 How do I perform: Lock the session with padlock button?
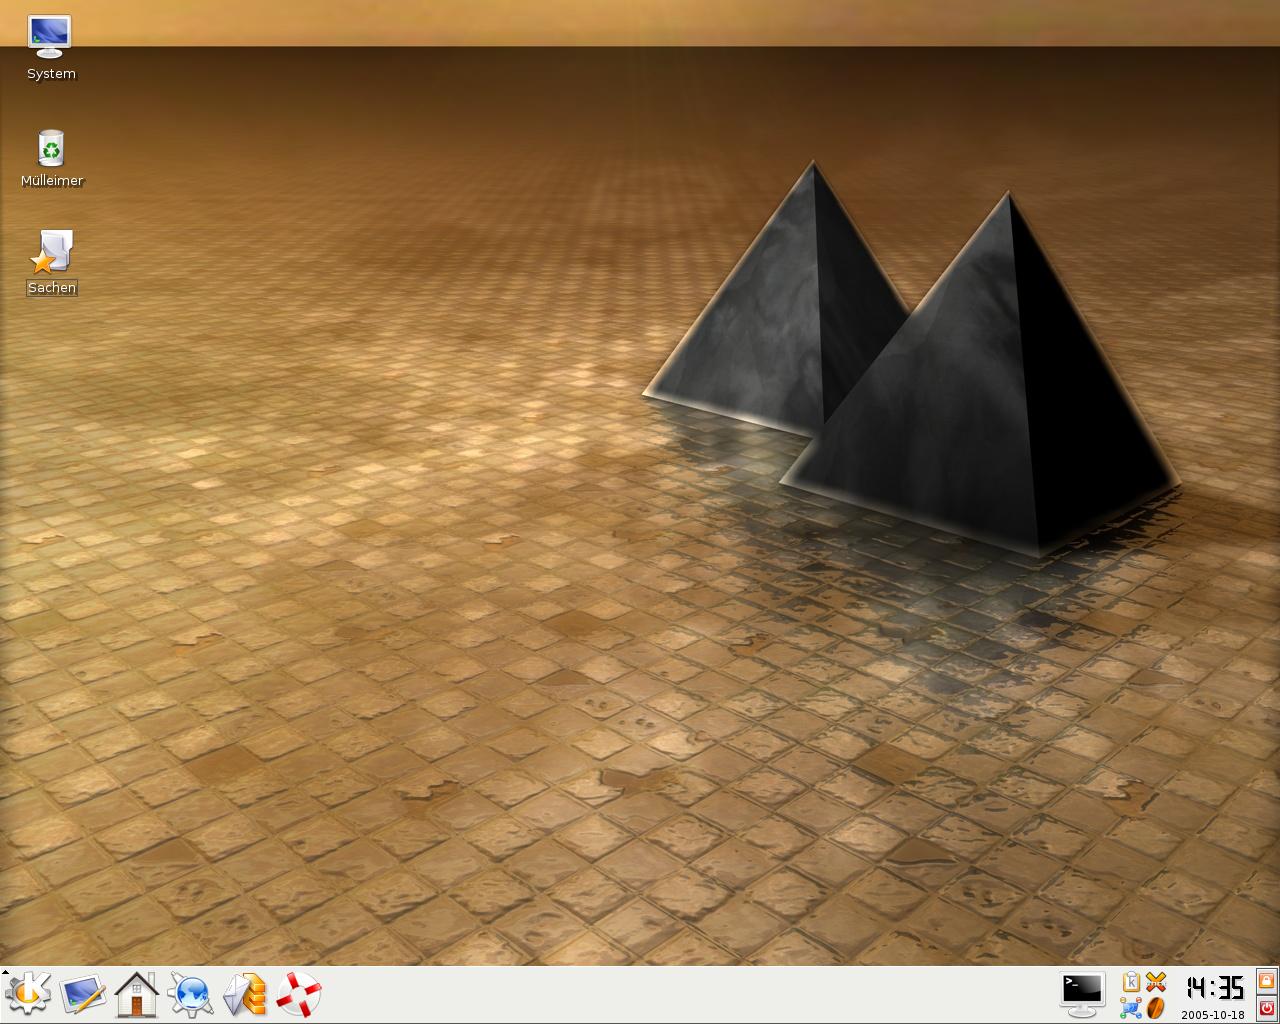[1267, 981]
